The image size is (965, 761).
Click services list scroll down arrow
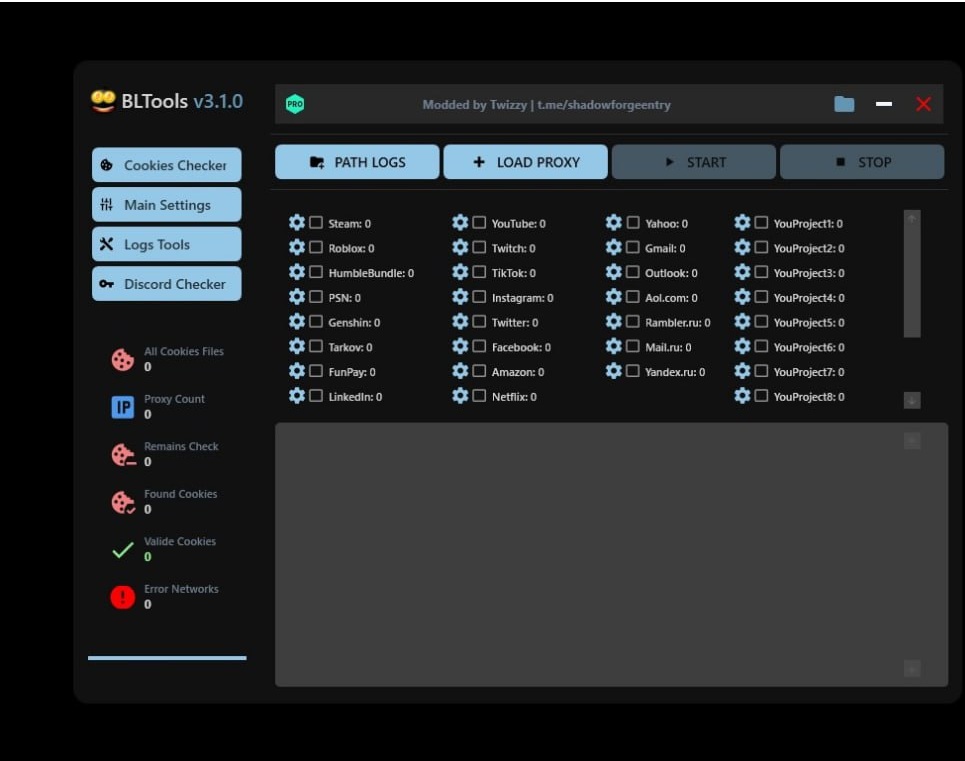[x=911, y=400]
